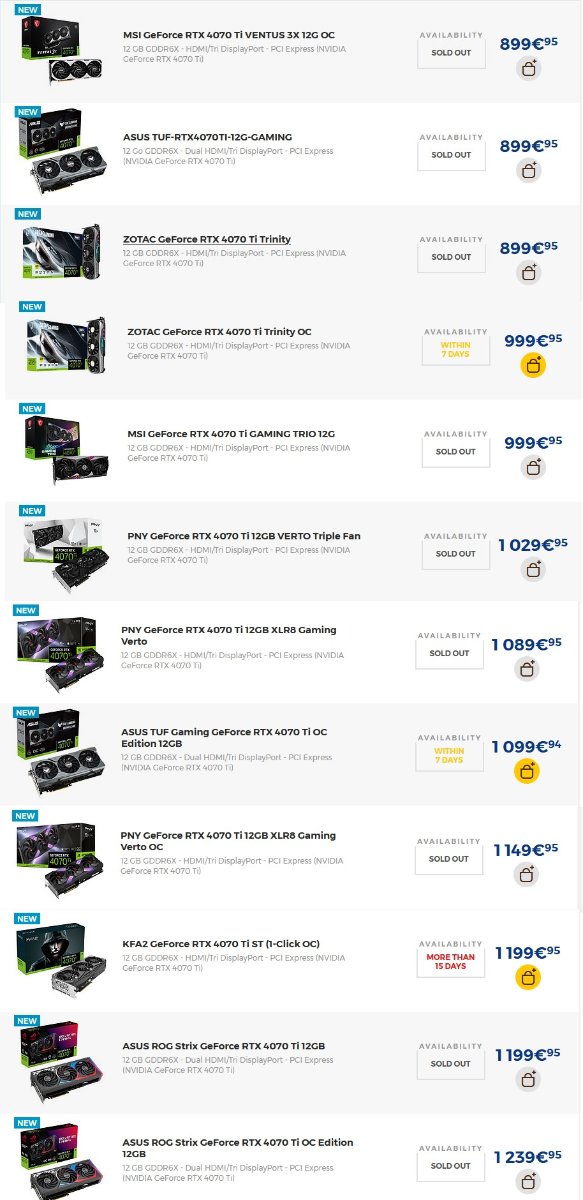The height and width of the screenshot is (1200, 583).
Task: Open ZOTAC GeForce RTX 4070 Ti Trinity link
Action: (x=207, y=239)
